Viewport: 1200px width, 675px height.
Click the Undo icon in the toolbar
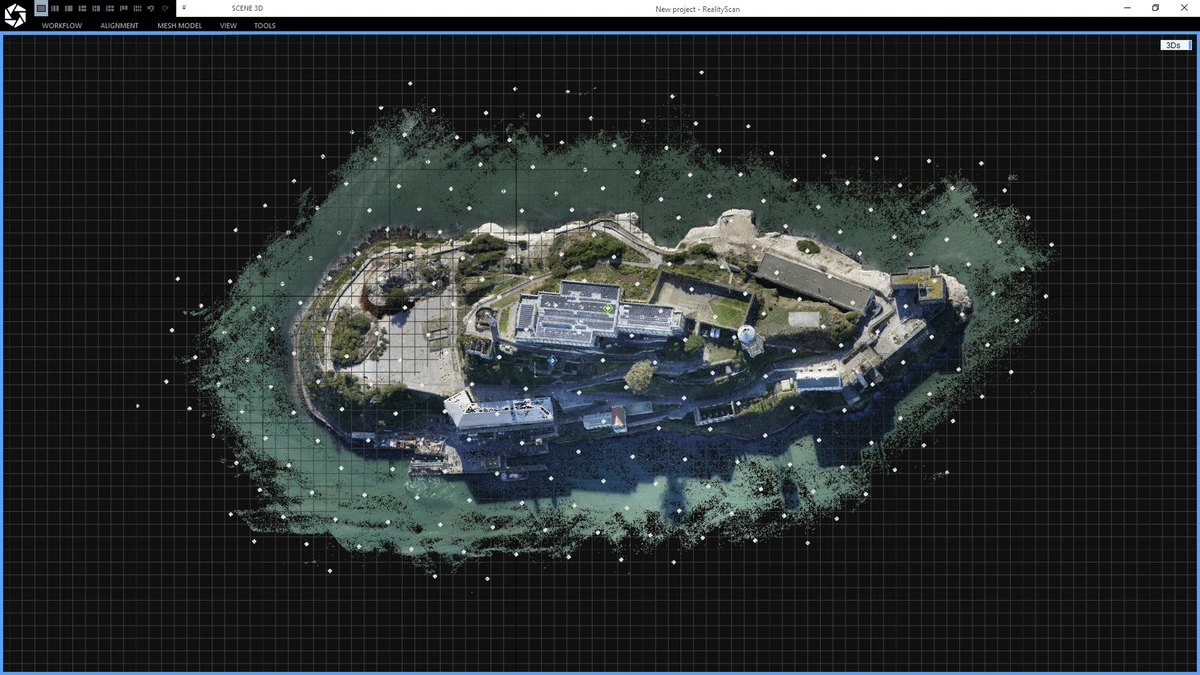151,8
